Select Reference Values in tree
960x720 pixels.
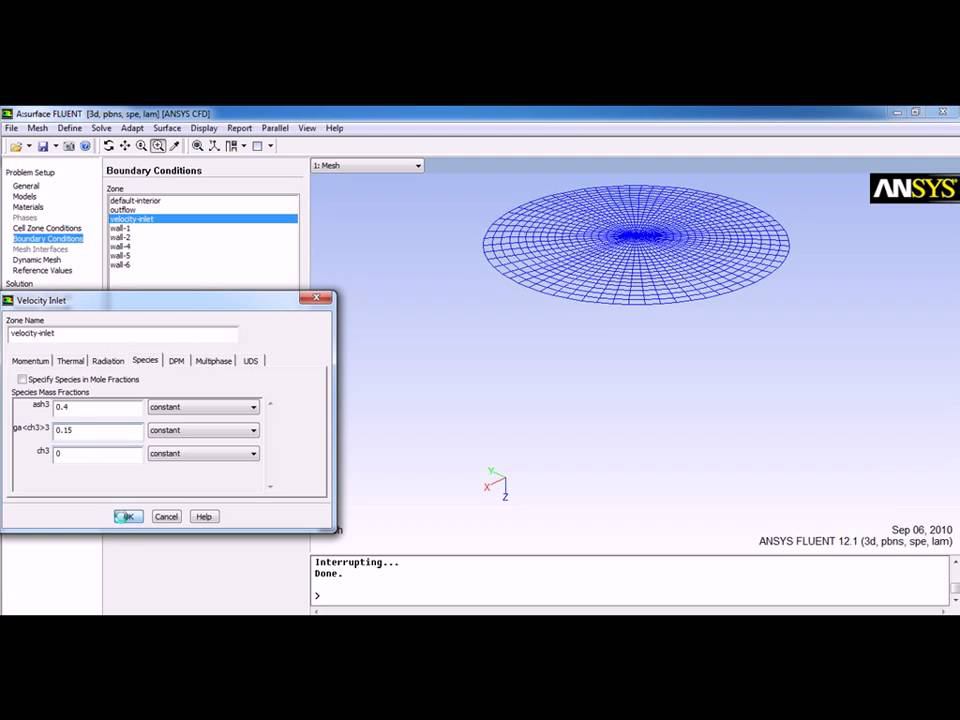[x=42, y=271]
